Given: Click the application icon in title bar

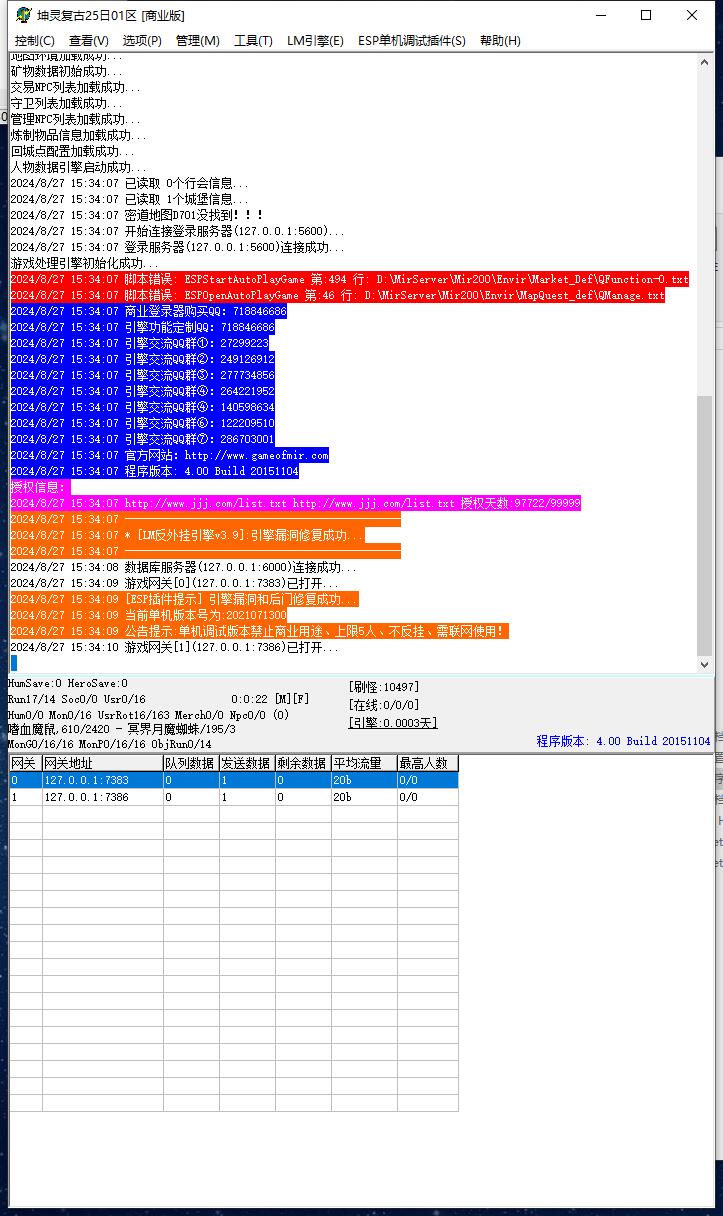Looking at the screenshot, I should 23,15.
